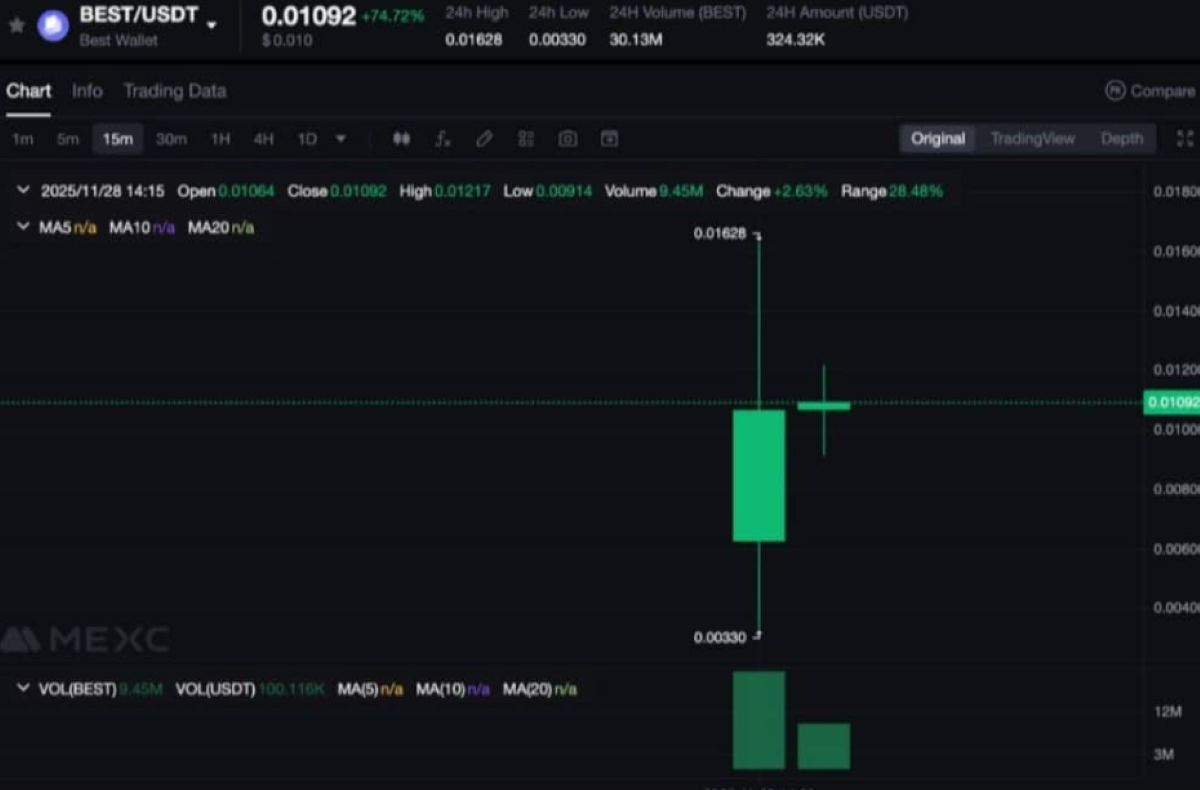Switch chart mode to Original
The image size is (1200, 790).
tap(937, 139)
